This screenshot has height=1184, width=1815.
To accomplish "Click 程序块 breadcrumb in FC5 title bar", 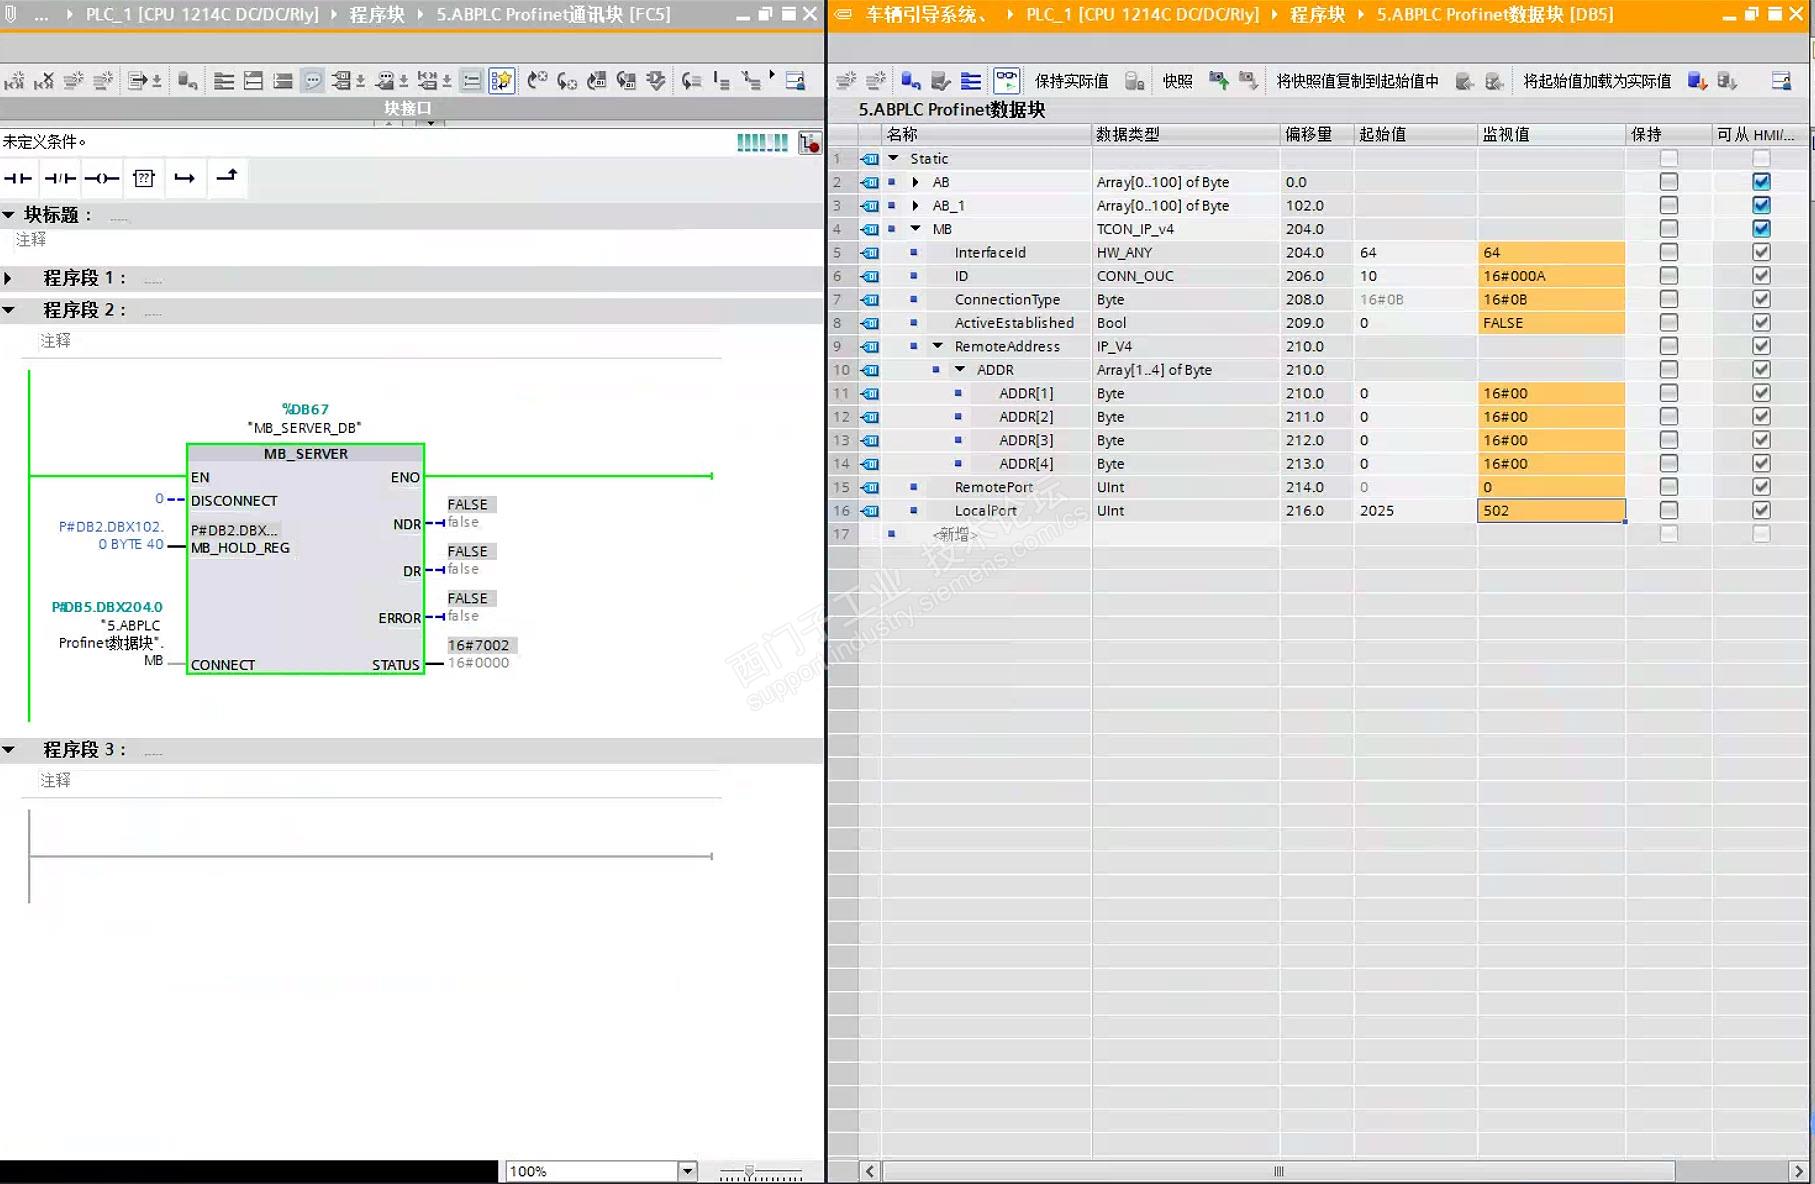I will click(377, 15).
